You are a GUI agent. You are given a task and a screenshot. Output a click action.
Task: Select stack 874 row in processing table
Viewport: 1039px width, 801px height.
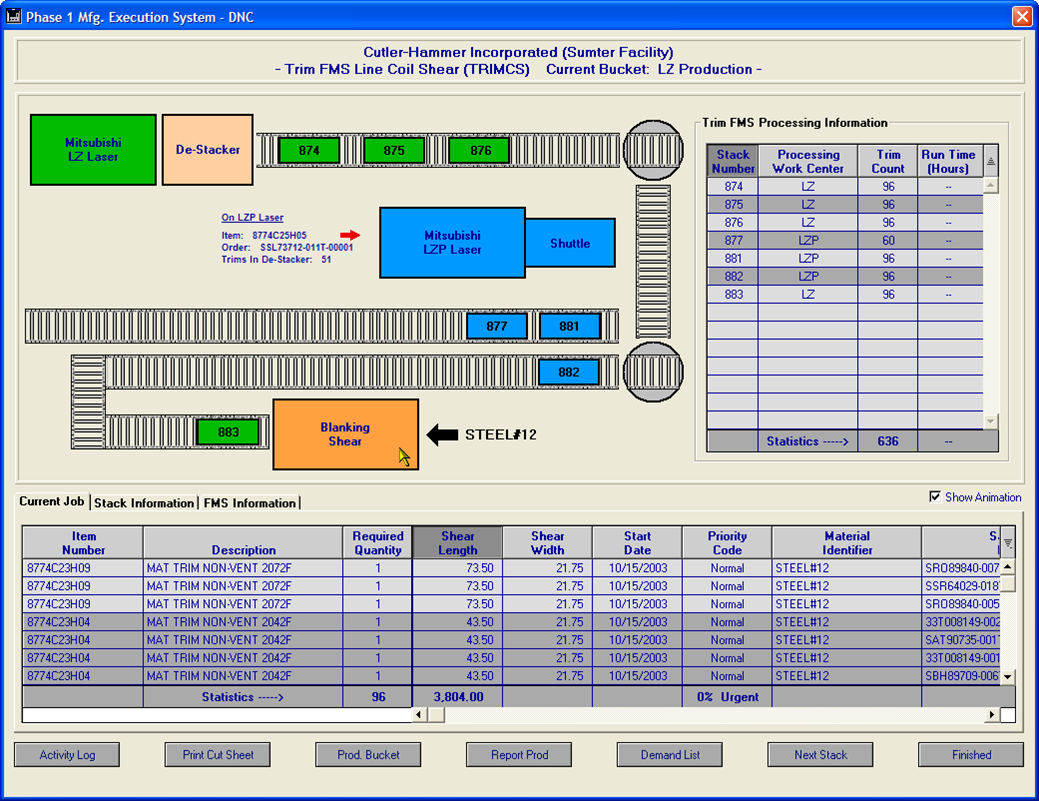[x=845, y=187]
